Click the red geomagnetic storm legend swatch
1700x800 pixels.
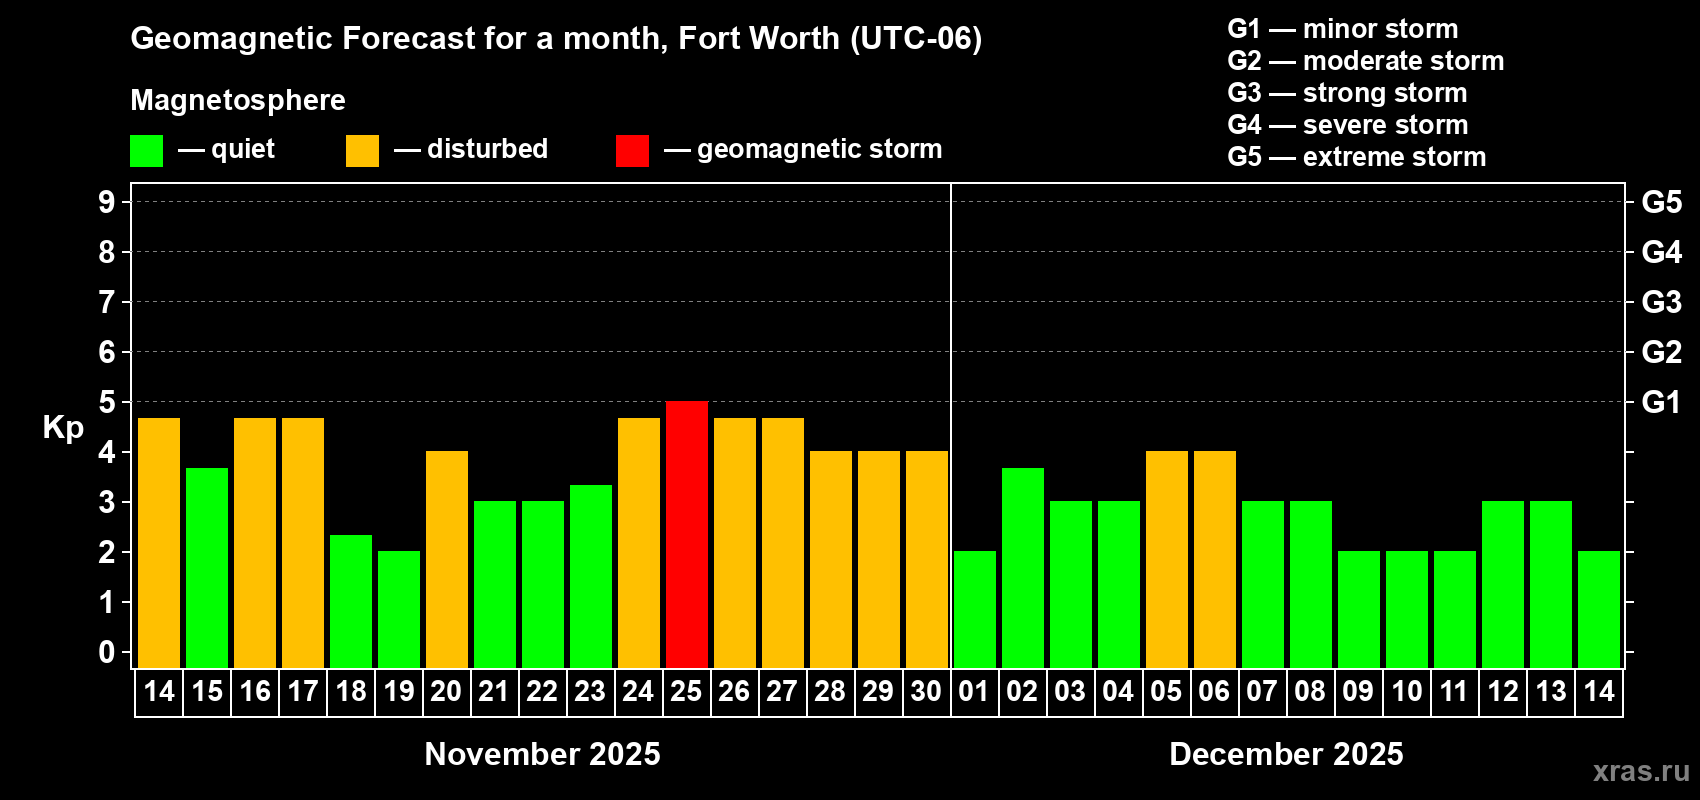[x=632, y=151]
